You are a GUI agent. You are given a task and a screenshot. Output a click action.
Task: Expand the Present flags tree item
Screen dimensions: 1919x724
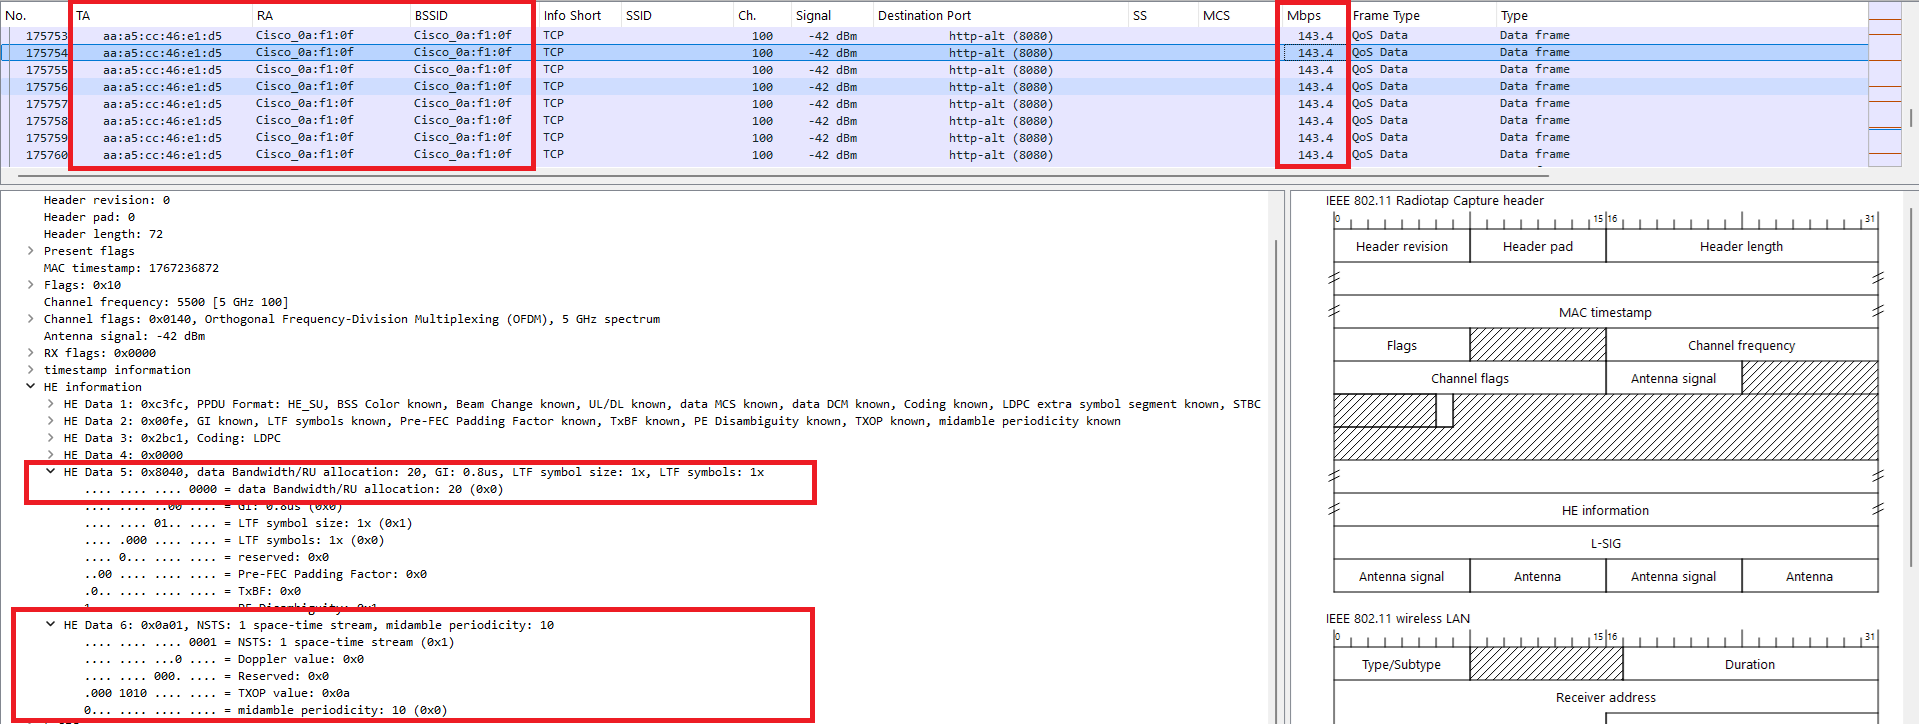coord(31,251)
